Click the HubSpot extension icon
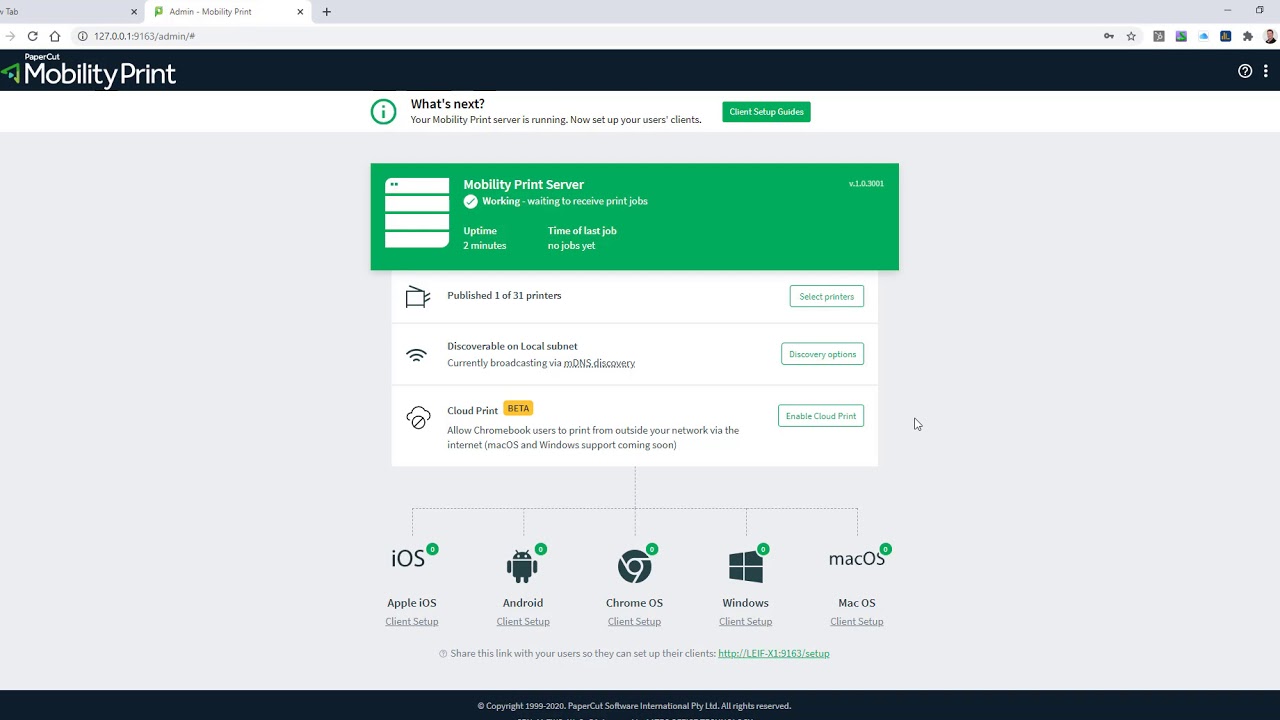 1159,36
